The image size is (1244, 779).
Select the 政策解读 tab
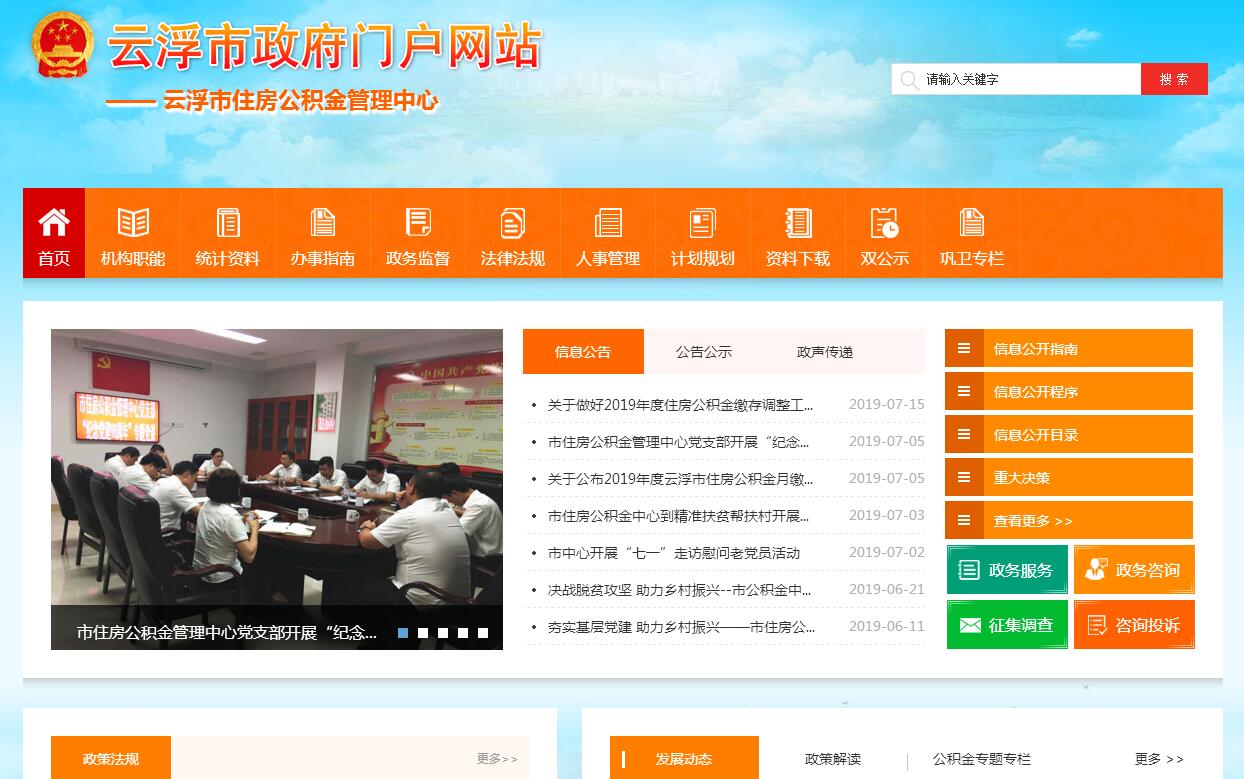[832, 759]
